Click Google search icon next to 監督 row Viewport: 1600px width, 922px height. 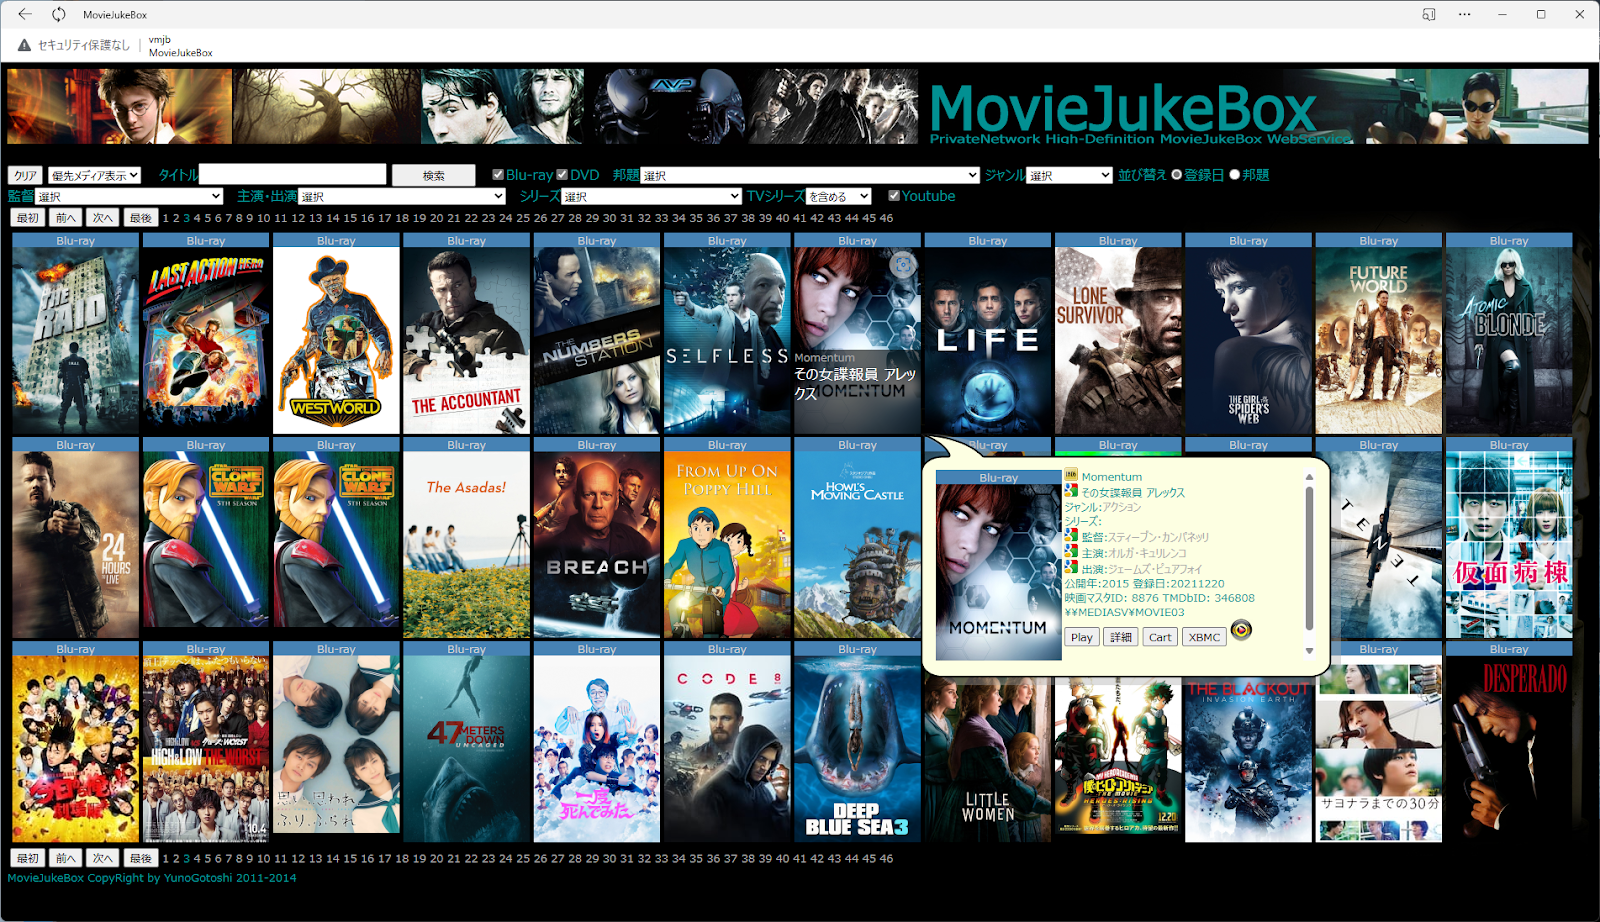[1071, 536]
